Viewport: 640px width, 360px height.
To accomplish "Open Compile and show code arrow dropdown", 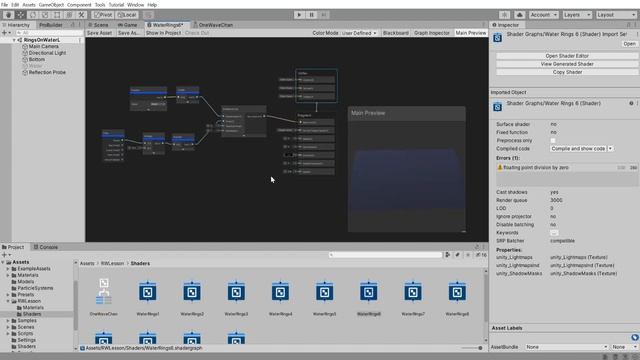I will click(x=611, y=149).
